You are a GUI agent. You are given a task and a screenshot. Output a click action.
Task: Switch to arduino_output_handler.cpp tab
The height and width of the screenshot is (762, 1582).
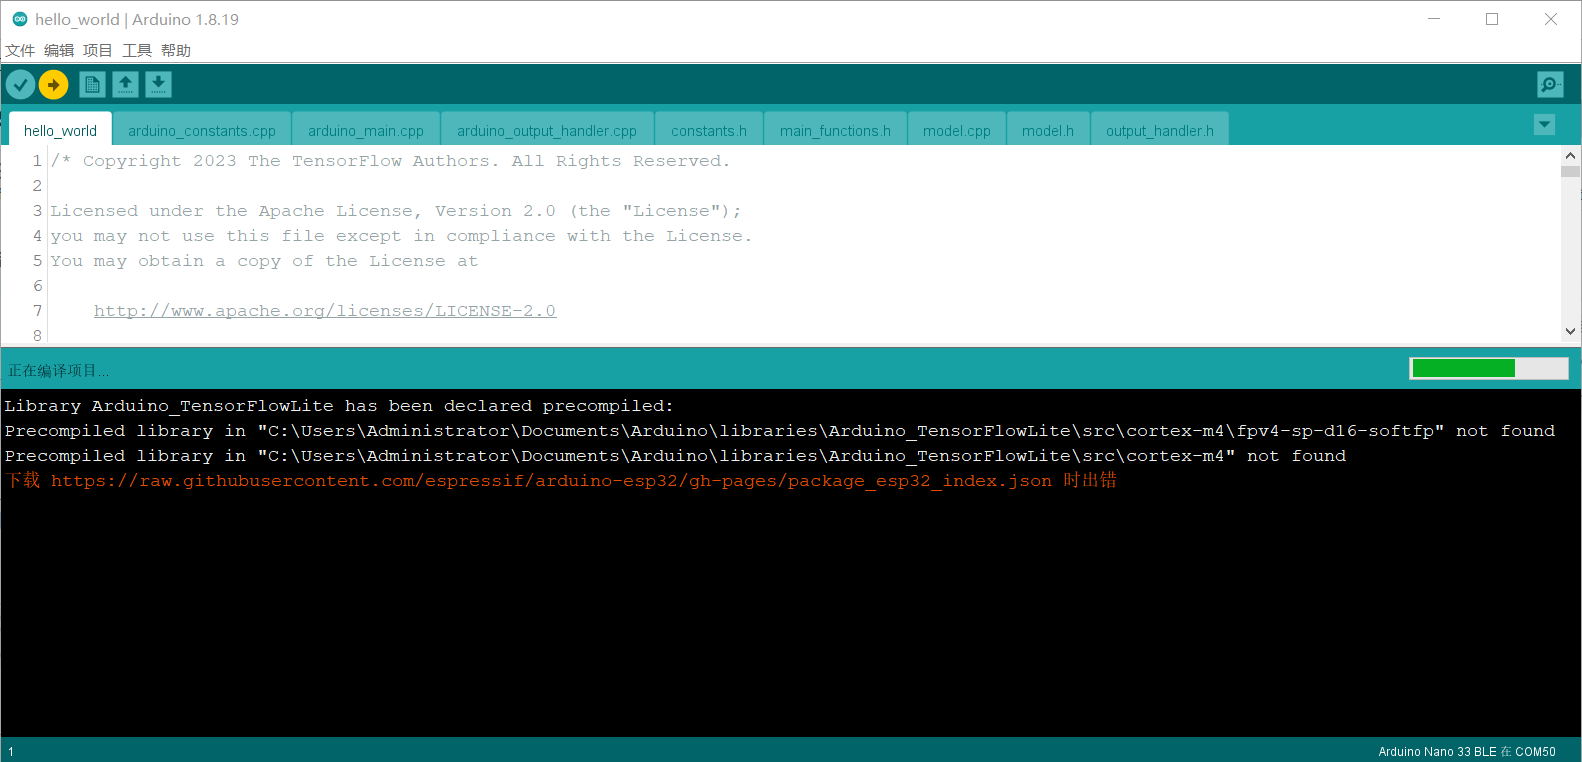click(547, 130)
